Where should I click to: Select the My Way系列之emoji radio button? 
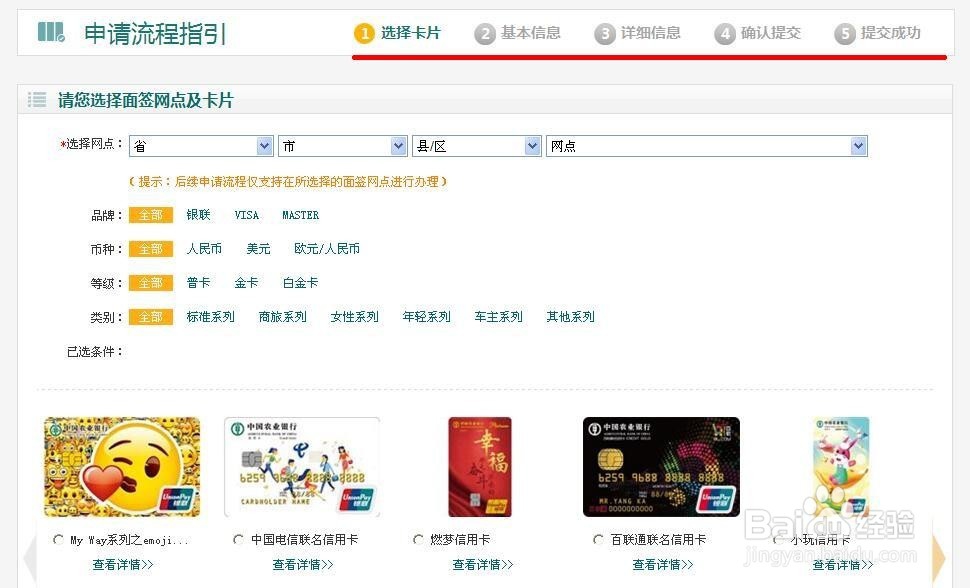[x=58, y=540]
